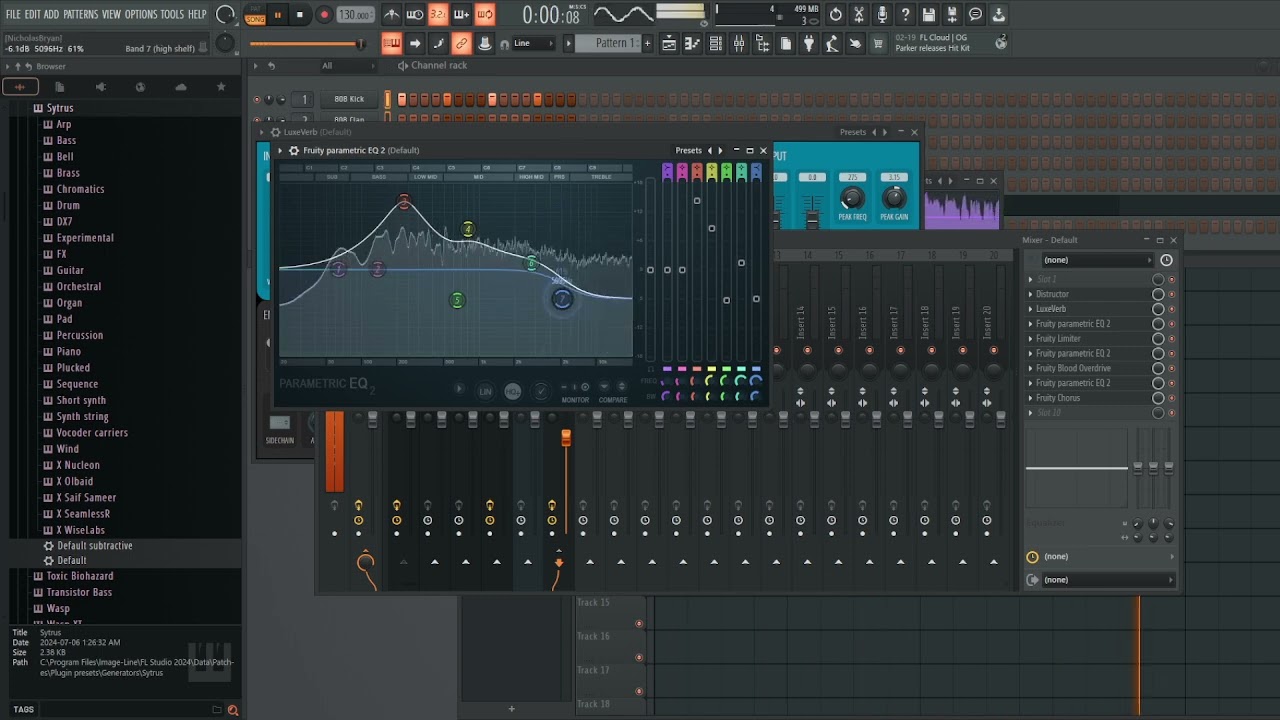The width and height of the screenshot is (1280, 720).
Task: Click the microphone recording icon
Action: 882,15
